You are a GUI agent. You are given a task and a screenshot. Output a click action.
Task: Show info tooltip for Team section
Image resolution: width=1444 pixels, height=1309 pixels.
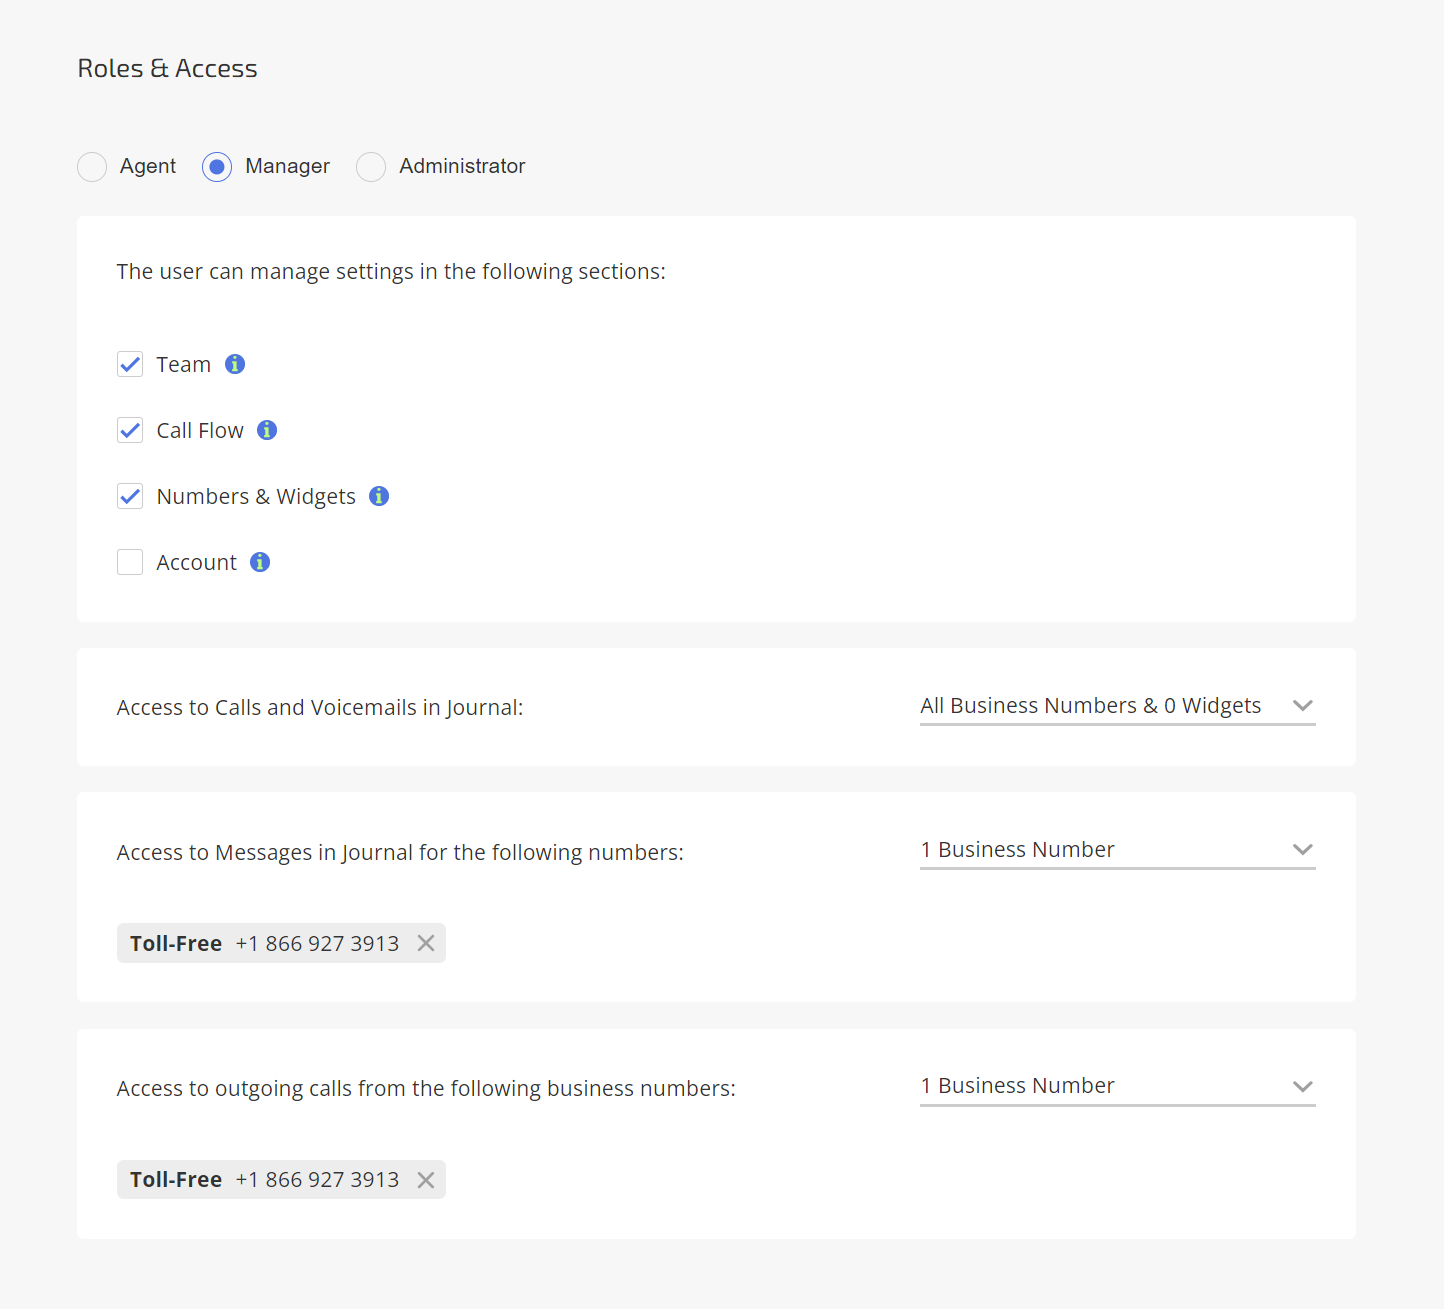click(x=235, y=364)
